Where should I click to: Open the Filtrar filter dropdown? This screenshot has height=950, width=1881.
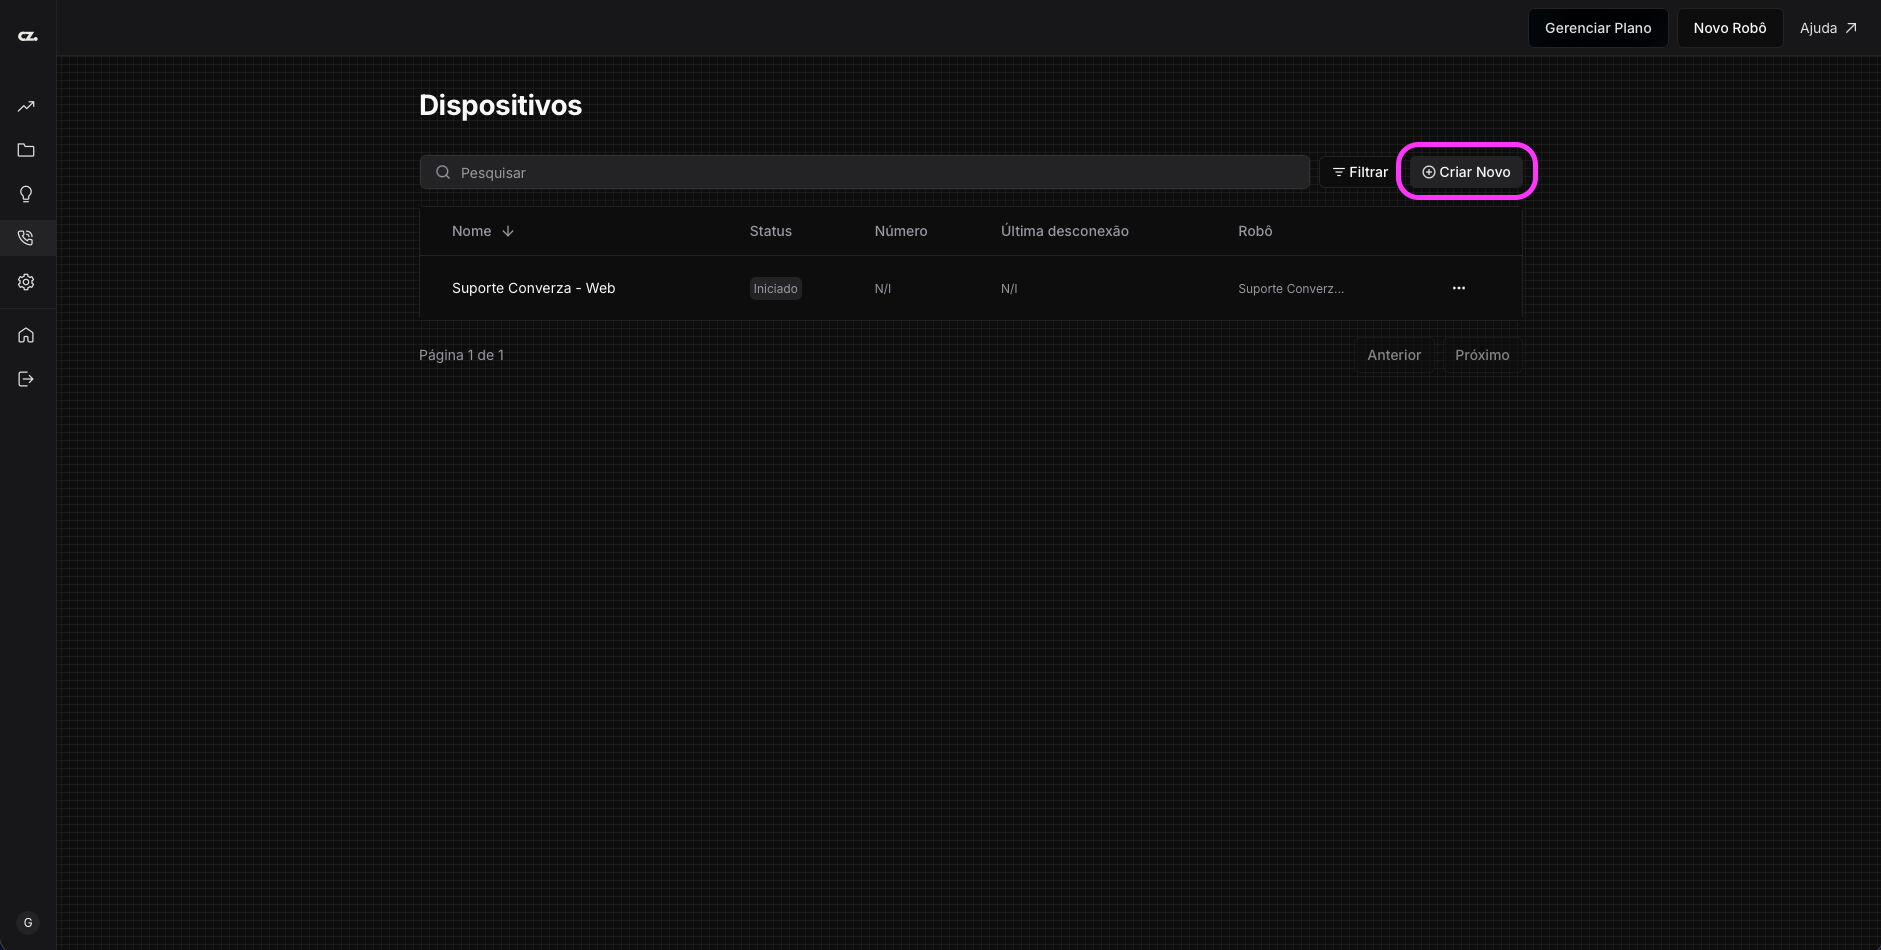click(x=1360, y=172)
